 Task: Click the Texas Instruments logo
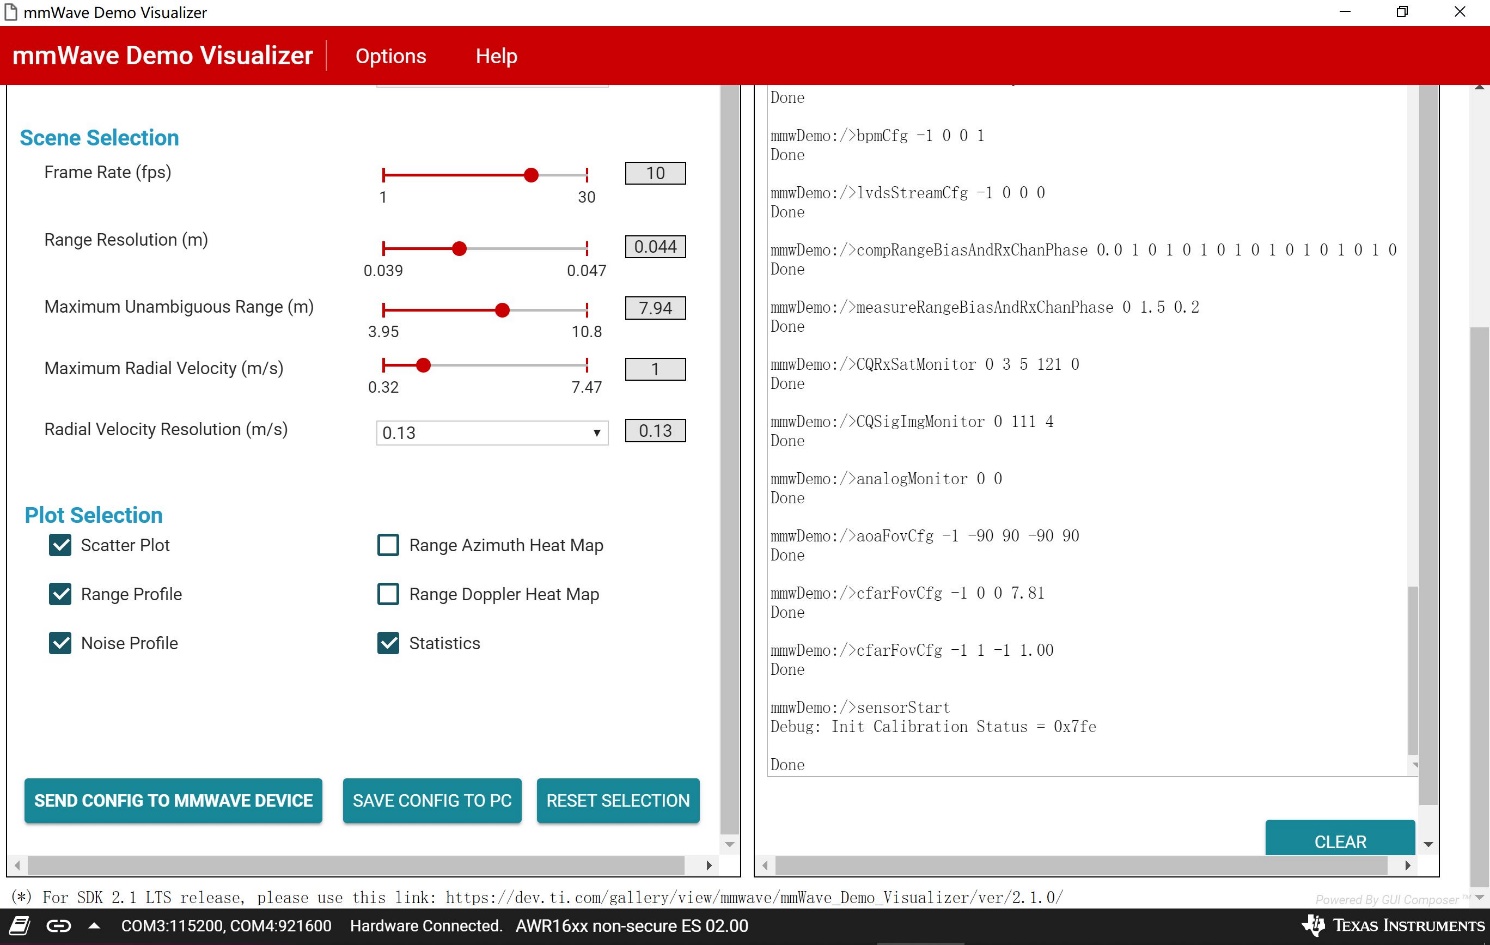pos(1395,926)
